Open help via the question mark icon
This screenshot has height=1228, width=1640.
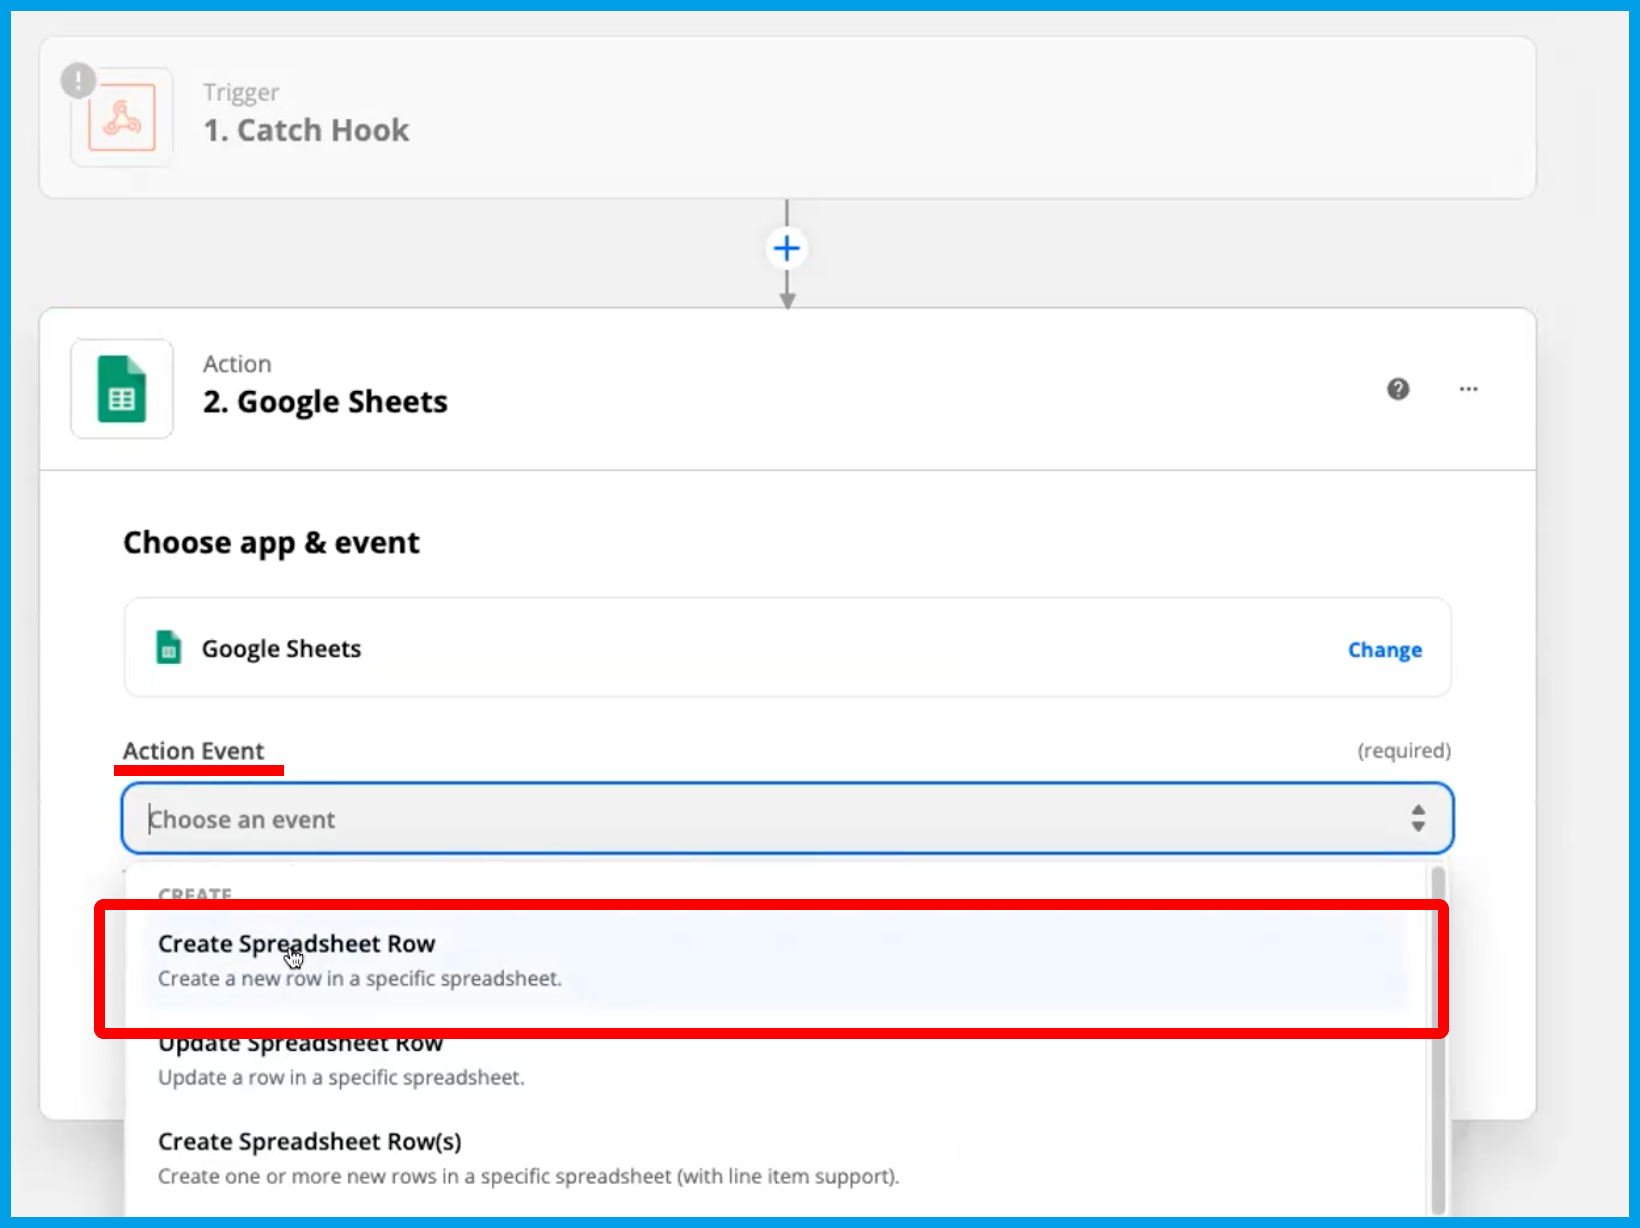point(1398,389)
